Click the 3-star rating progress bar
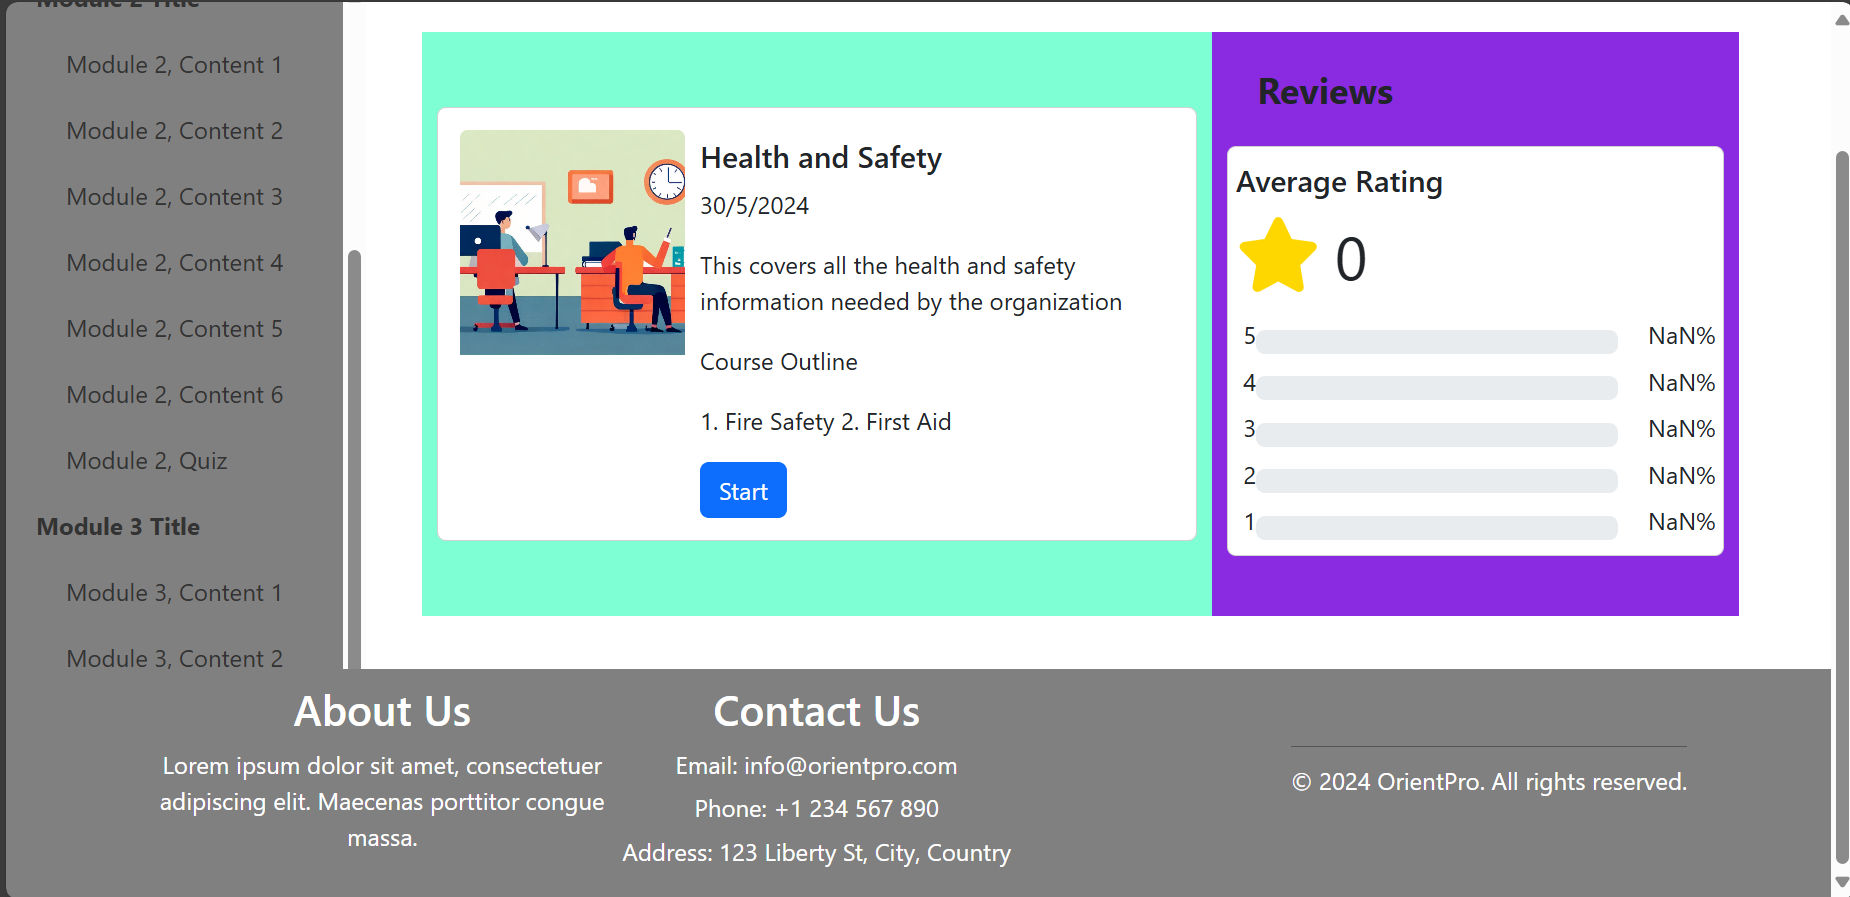The width and height of the screenshot is (1850, 897). point(1437,435)
